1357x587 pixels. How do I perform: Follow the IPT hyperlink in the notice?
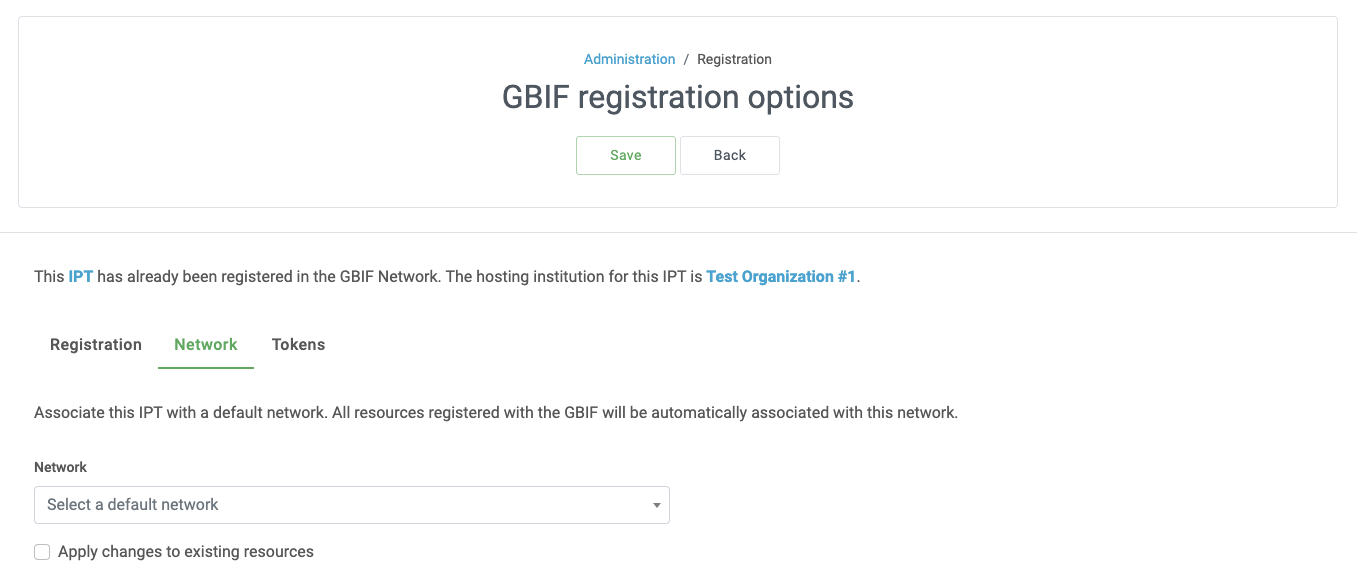[x=80, y=276]
